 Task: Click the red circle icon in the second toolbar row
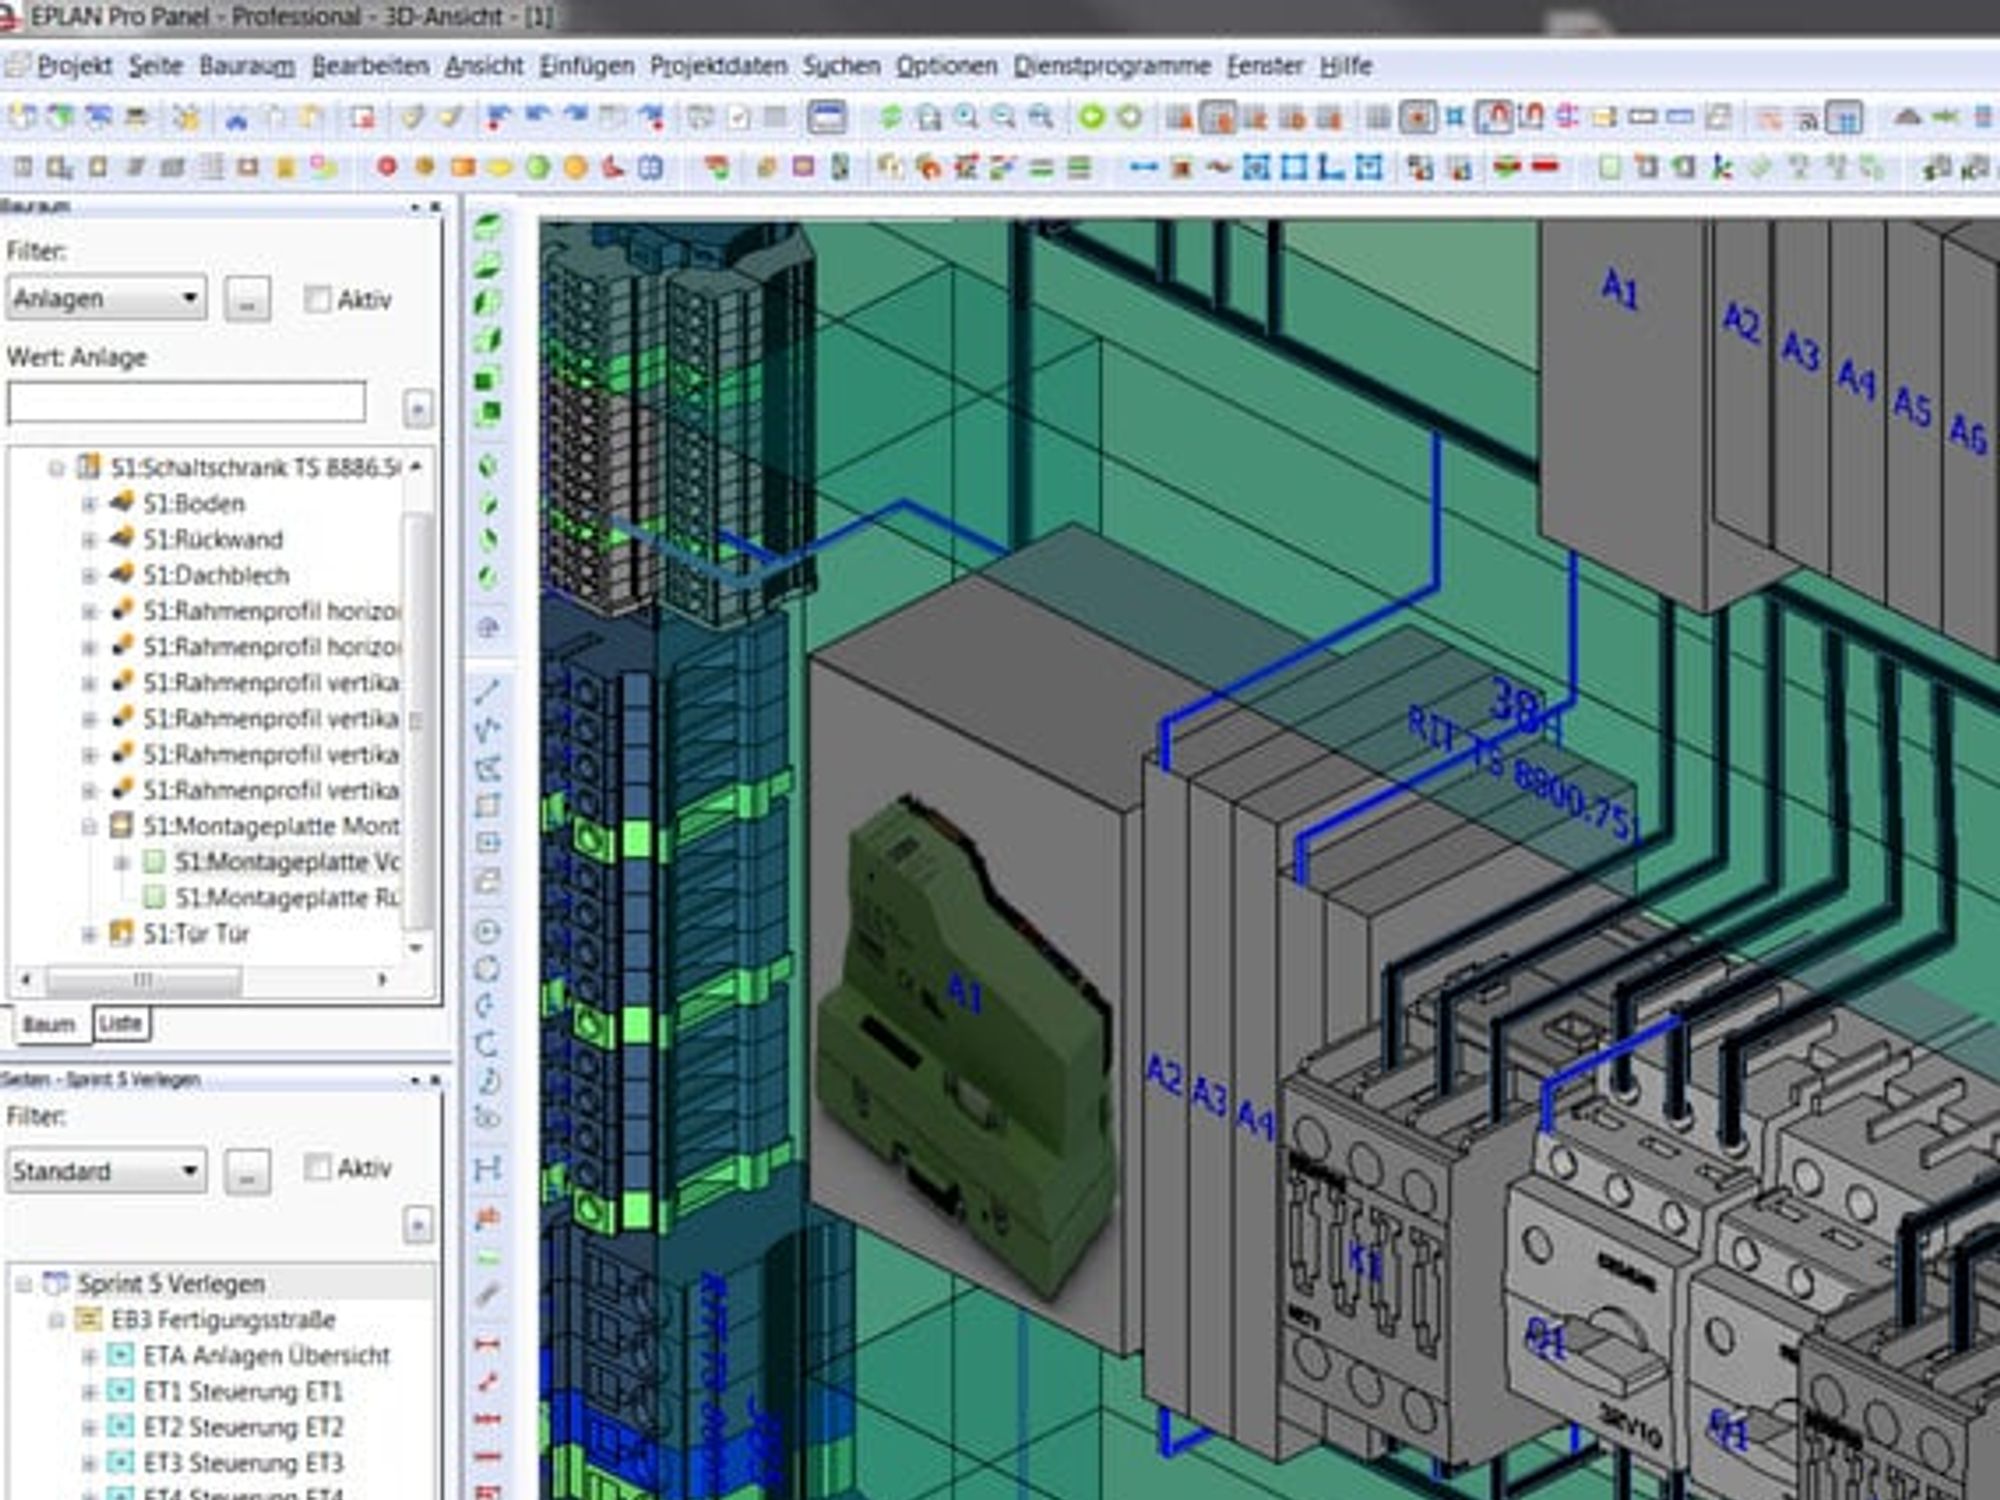click(387, 167)
